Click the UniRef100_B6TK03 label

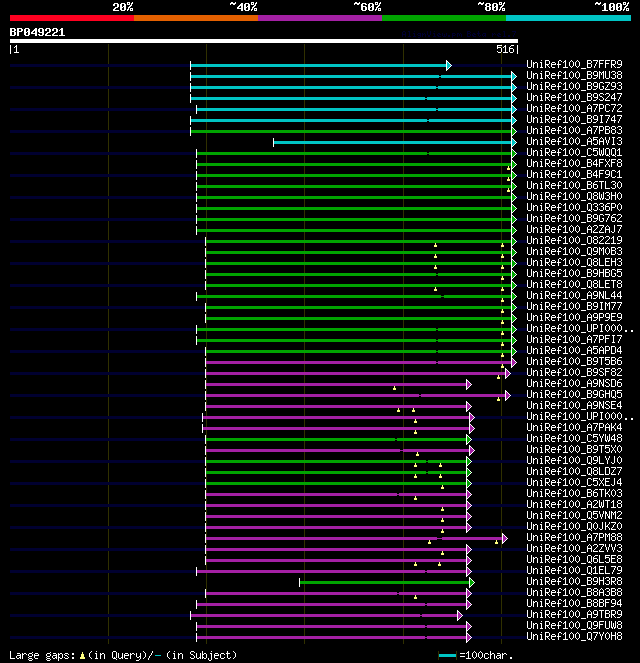coord(574,493)
